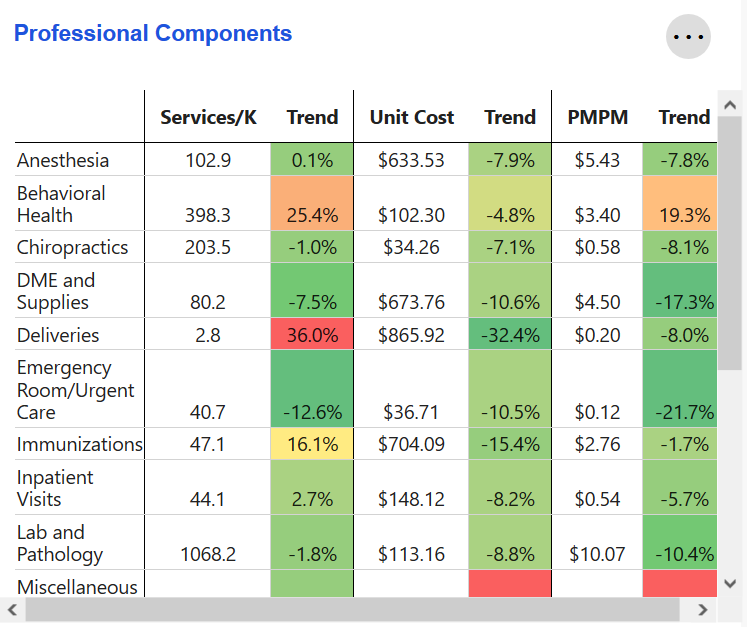Screen dimensions: 747x627
Task: Click the Professional Components title
Action: (x=153, y=33)
